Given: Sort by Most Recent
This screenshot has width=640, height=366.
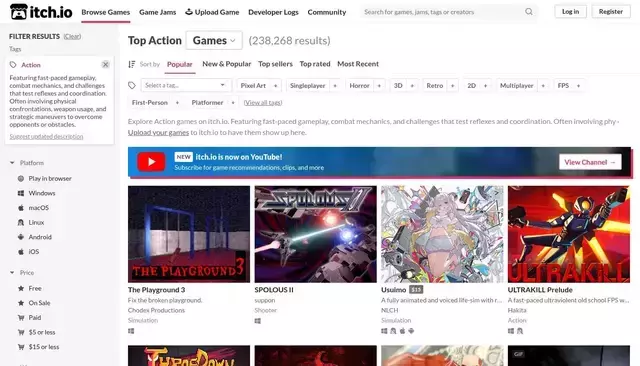Looking at the screenshot, I should [x=358, y=64].
